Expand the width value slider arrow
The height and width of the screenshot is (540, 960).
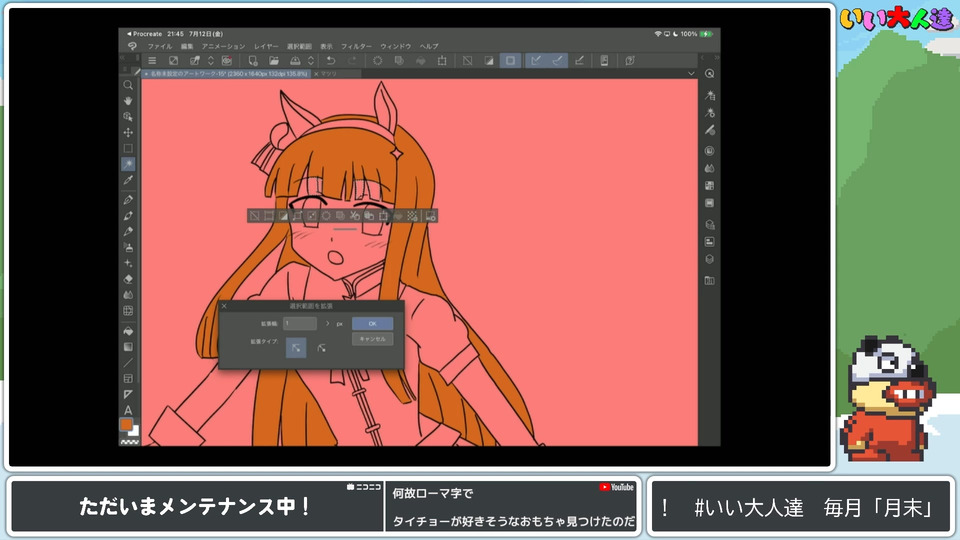point(327,323)
